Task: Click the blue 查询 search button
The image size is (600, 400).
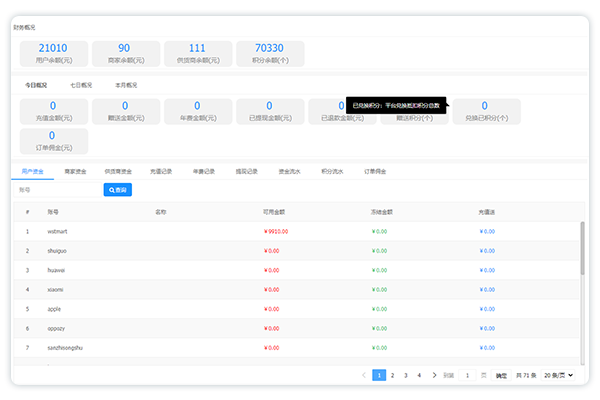Action: (x=117, y=189)
